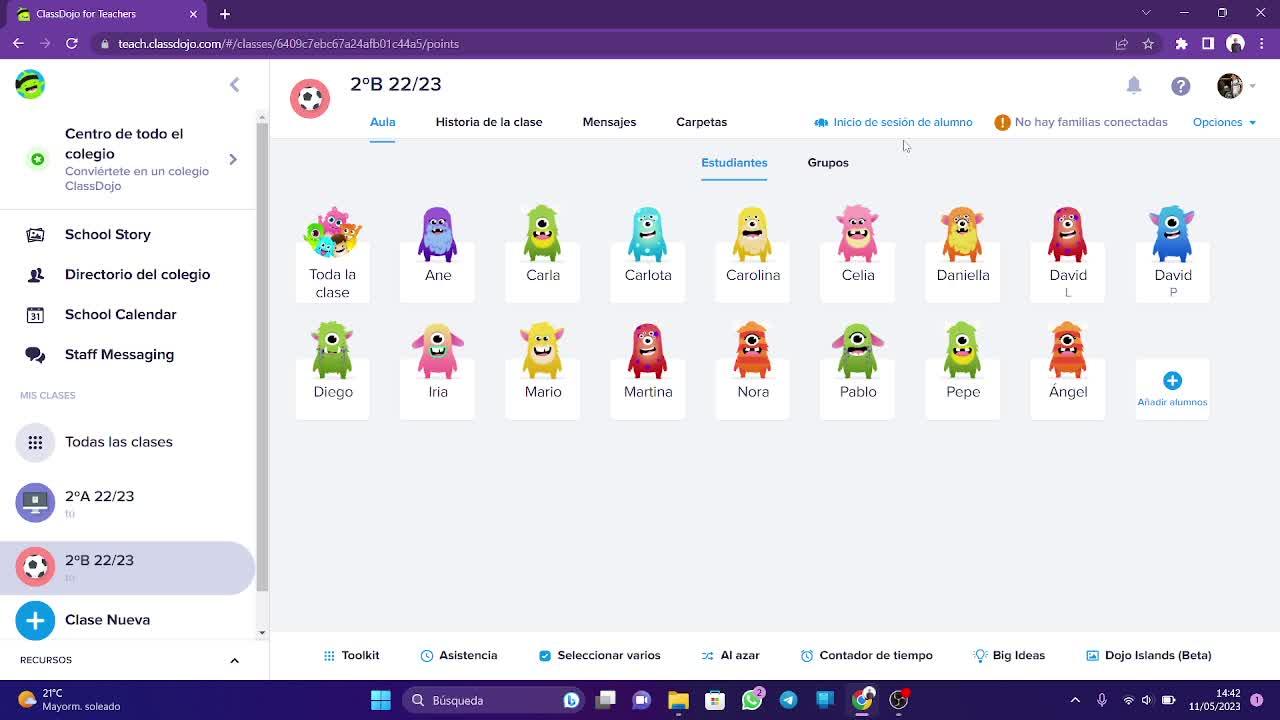Open the Toolkit grid icon

coord(329,656)
